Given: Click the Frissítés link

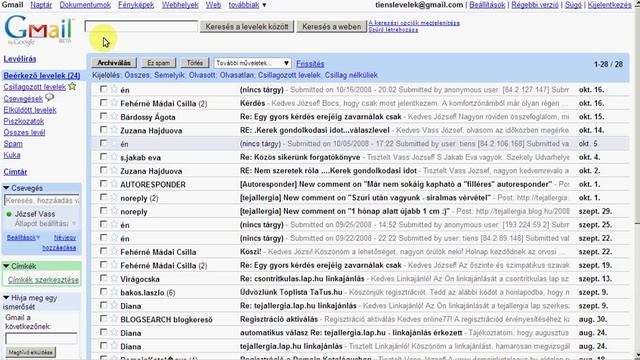Looking at the screenshot, I should [x=310, y=64].
